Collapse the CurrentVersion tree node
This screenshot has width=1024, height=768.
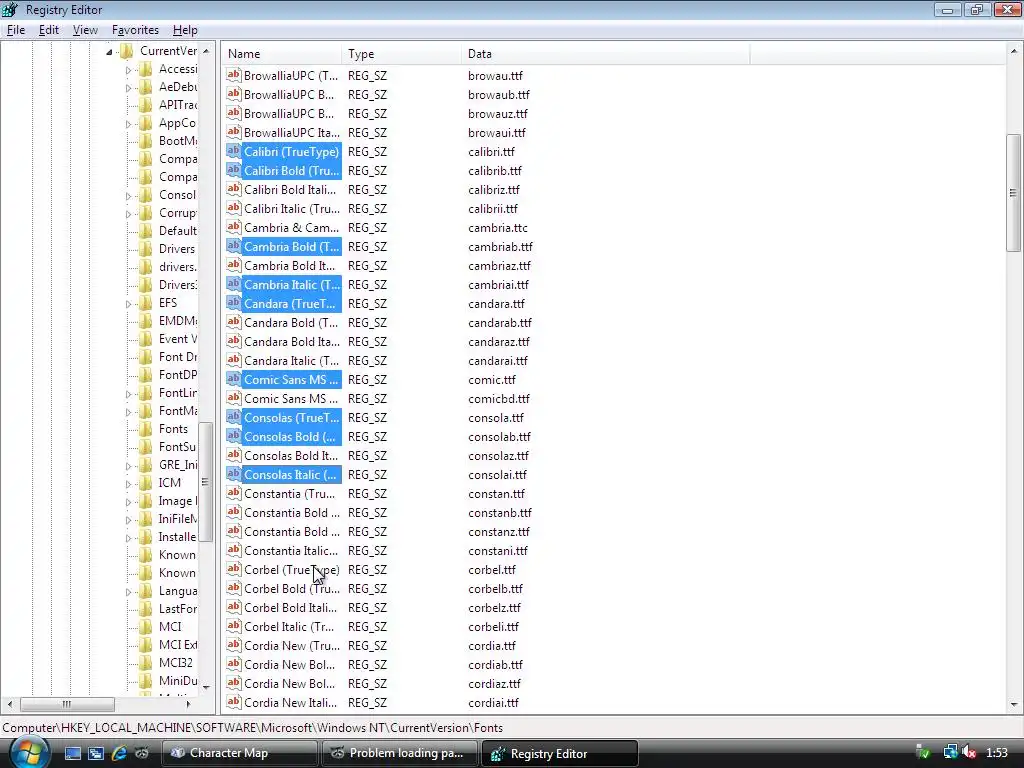pos(109,52)
